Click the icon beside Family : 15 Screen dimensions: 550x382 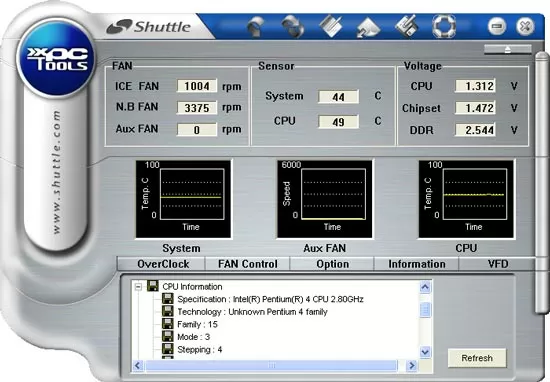tap(168, 324)
